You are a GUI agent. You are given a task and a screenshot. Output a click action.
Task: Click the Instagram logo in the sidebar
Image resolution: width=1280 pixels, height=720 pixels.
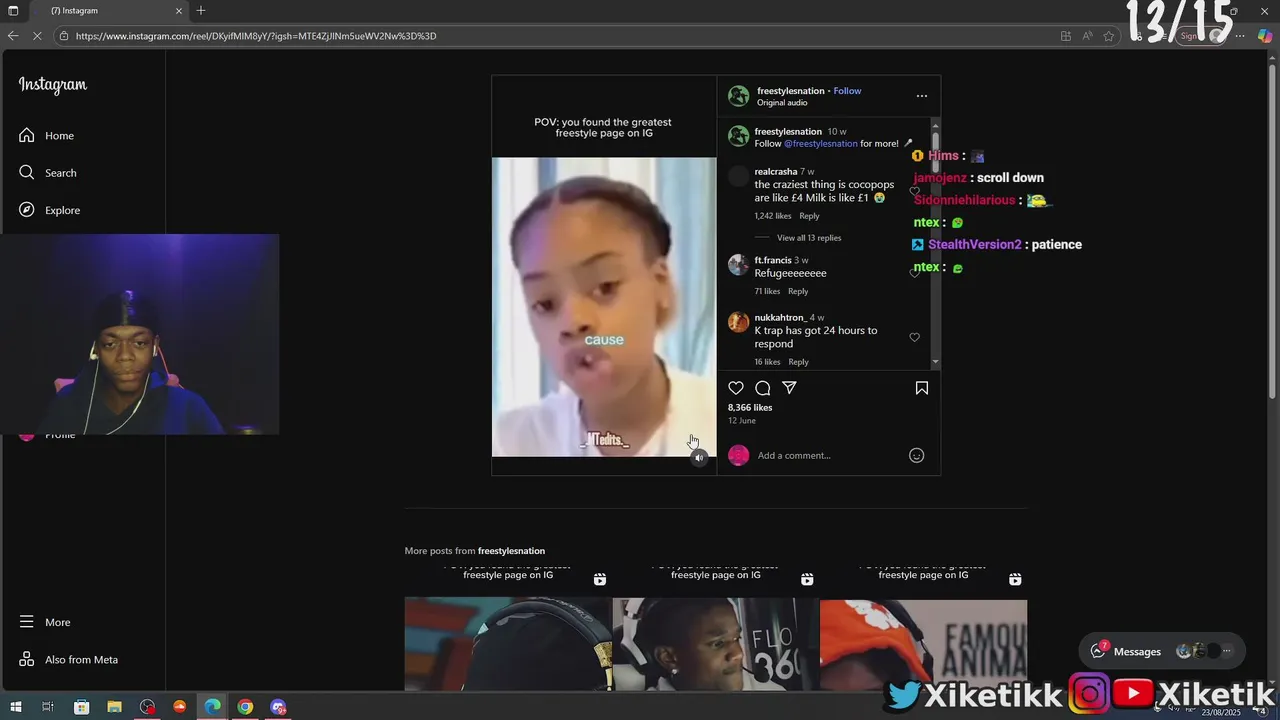[x=53, y=85]
